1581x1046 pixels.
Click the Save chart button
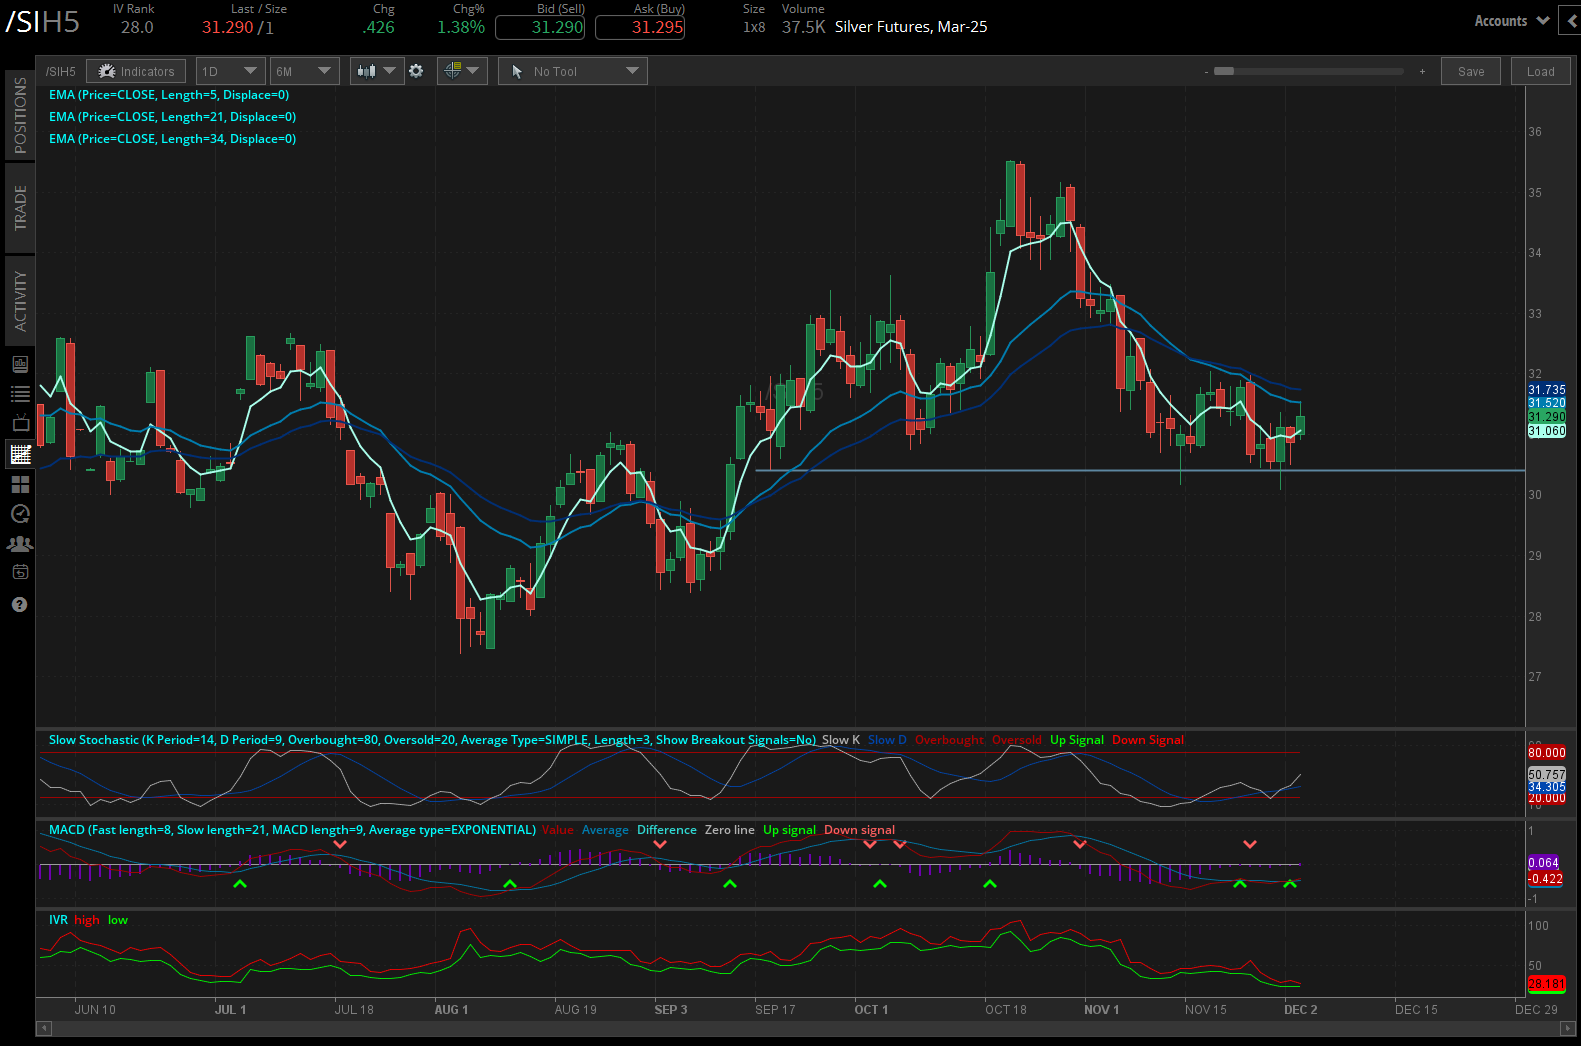[1471, 71]
